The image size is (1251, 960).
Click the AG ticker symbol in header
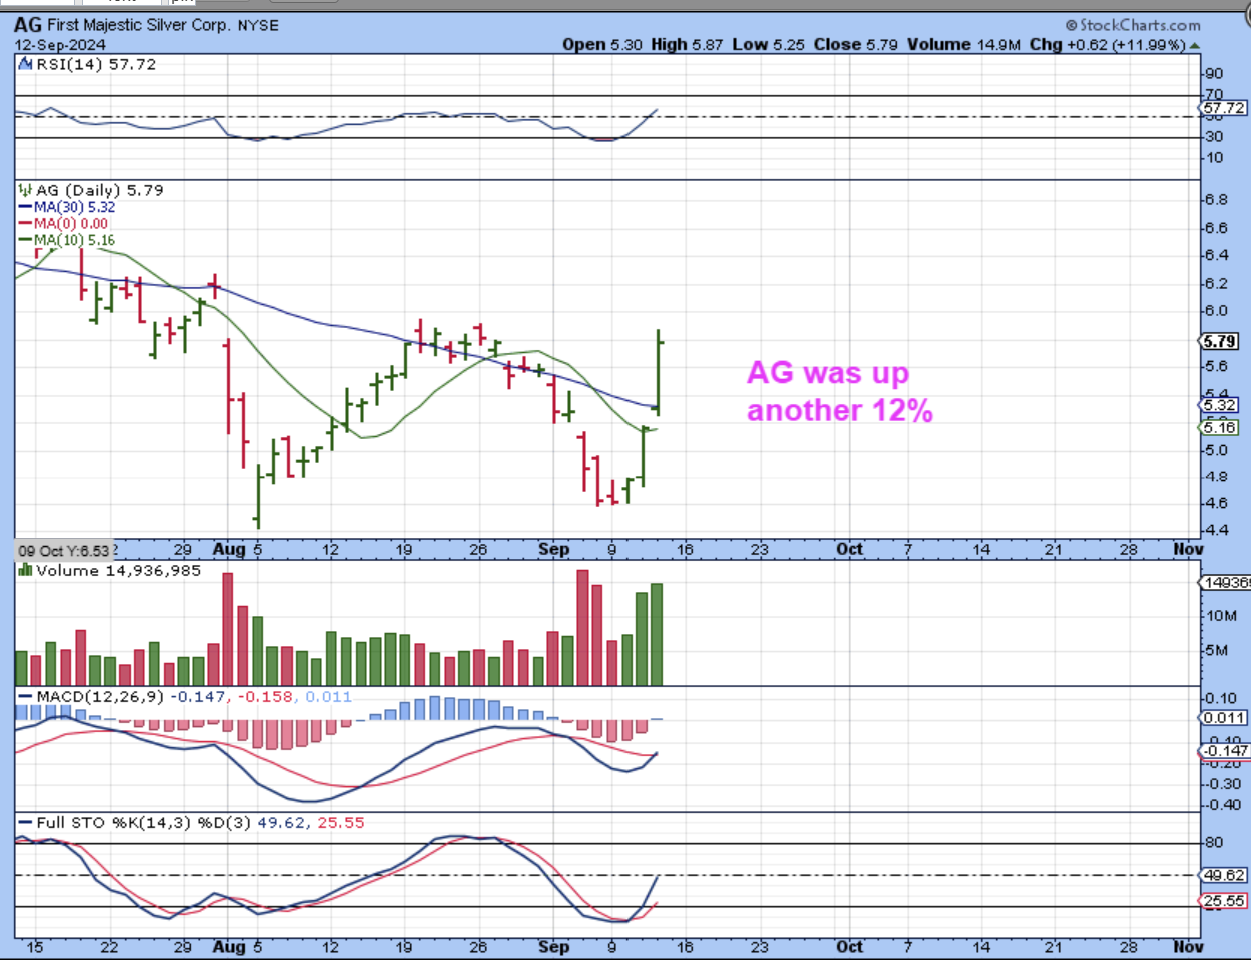[28, 25]
